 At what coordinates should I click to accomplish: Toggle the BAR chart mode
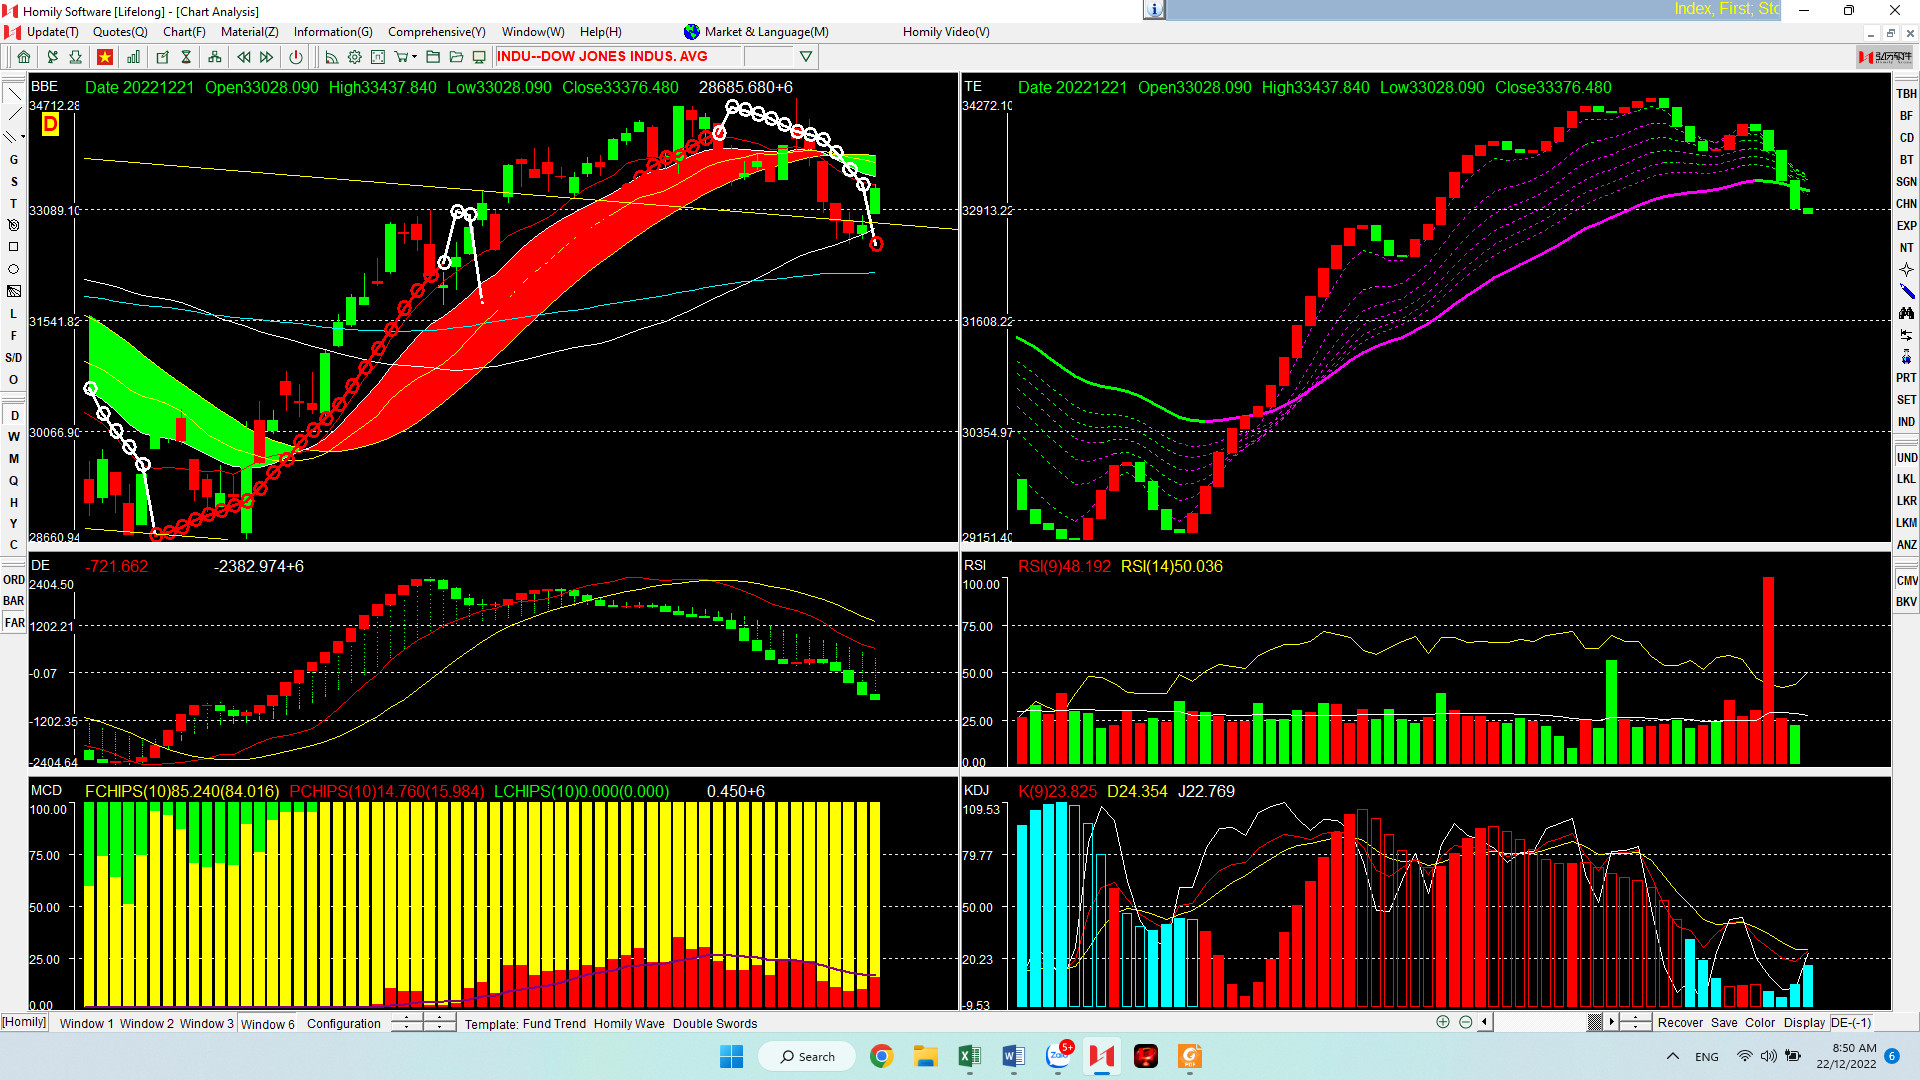[14, 601]
